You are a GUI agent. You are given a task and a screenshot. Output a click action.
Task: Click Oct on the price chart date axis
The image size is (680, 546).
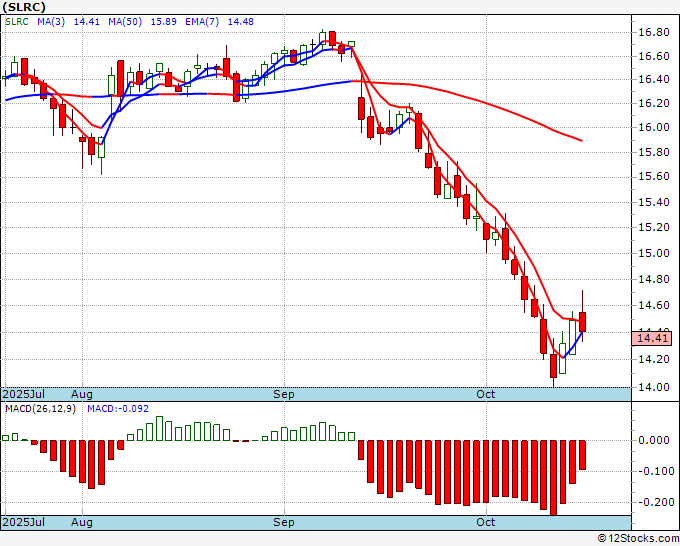pos(486,395)
